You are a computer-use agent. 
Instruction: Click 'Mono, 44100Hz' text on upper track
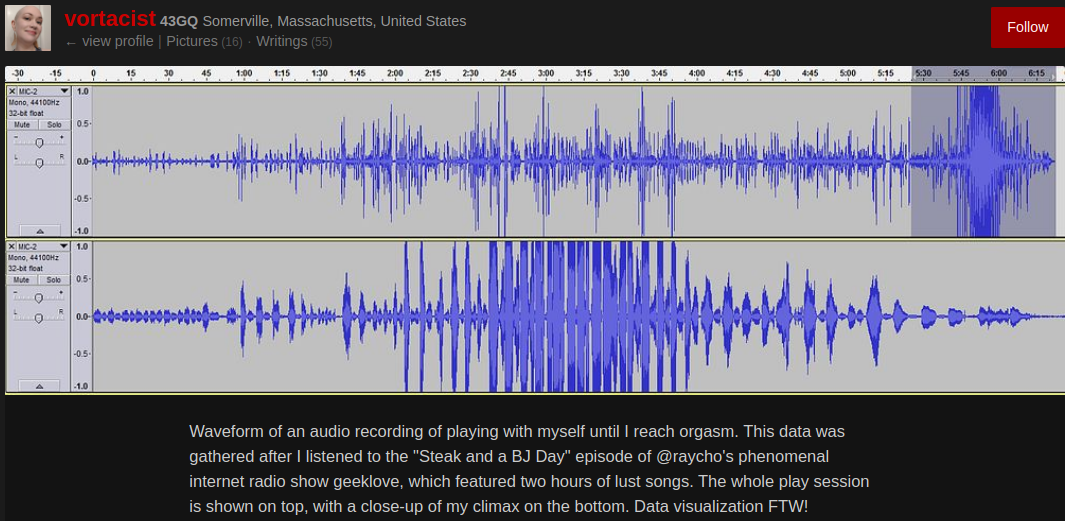pyautogui.click(x=33, y=103)
